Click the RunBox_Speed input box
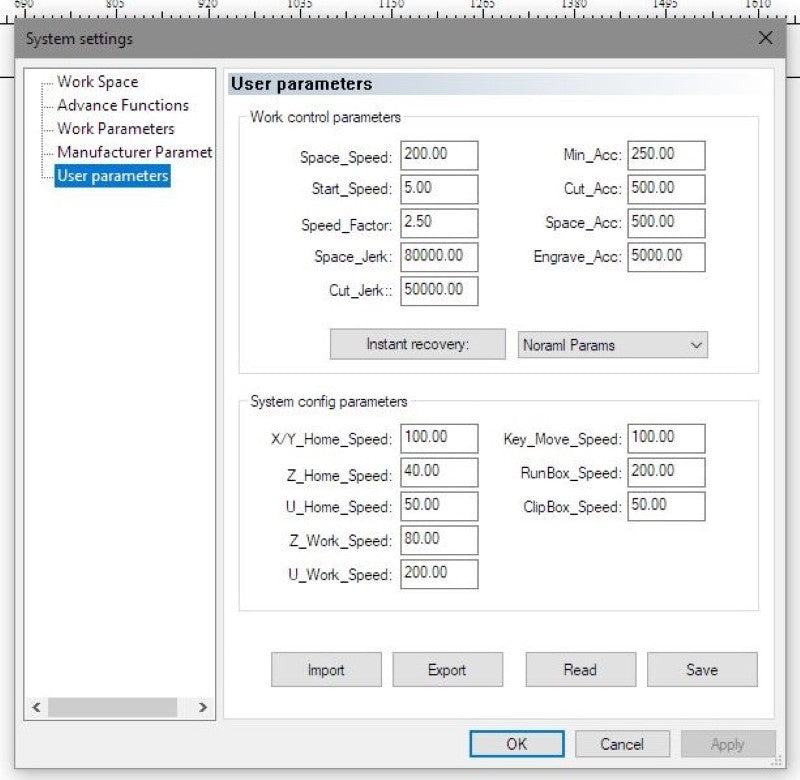This screenshot has width=800, height=780. (666, 472)
